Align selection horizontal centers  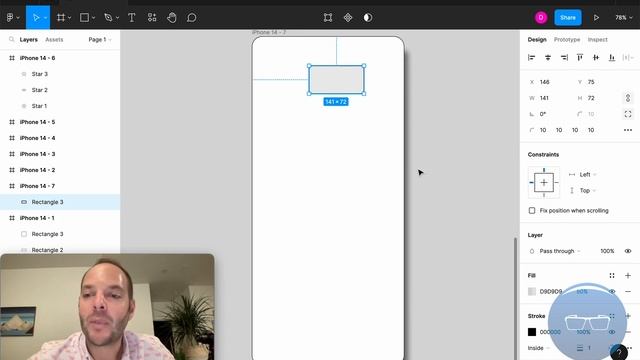548,58
